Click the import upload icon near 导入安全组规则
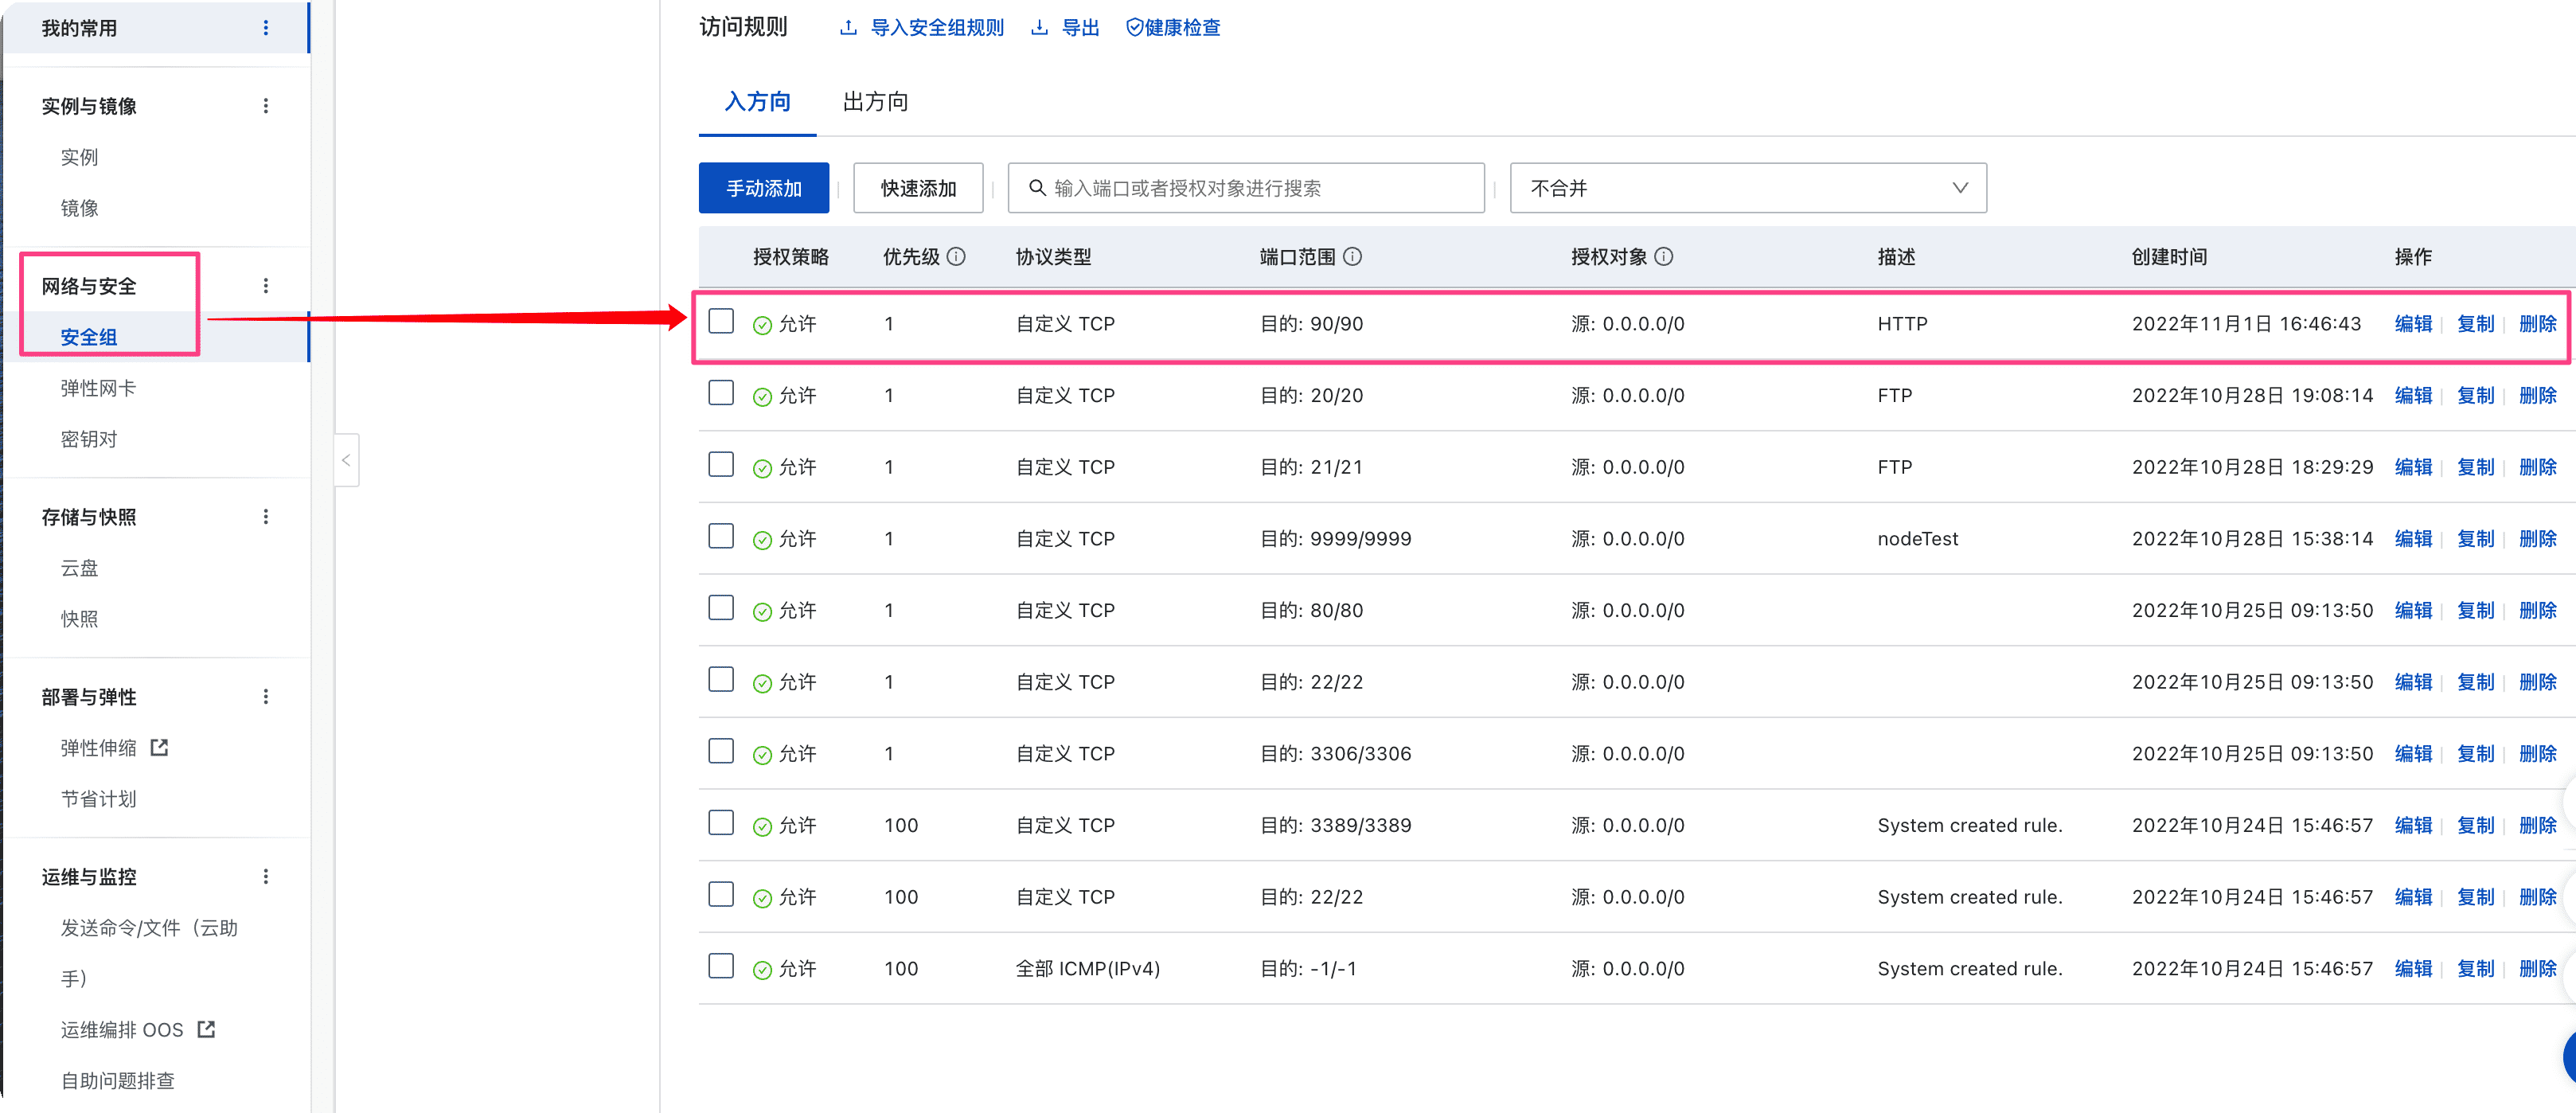This screenshot has height=1113, width=2576. [849, 28]
